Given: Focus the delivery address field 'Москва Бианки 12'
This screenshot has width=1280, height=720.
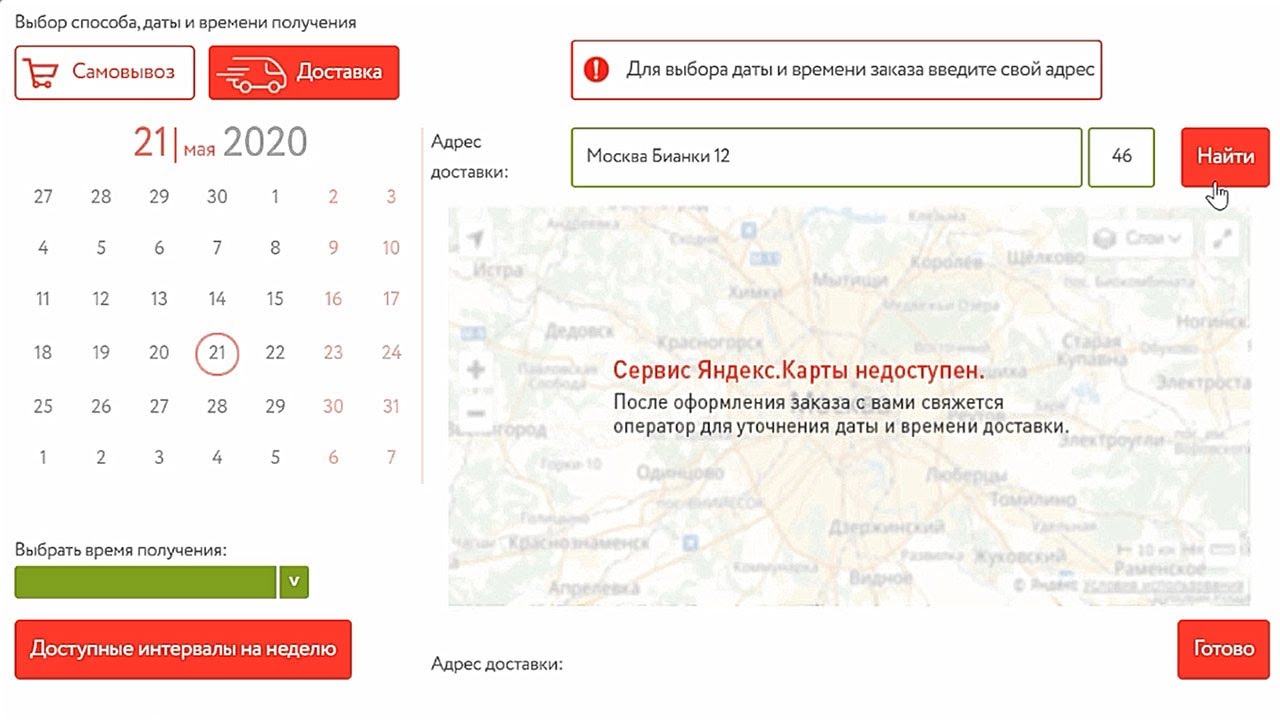Looking at the screenshot, I should tap(827, 157).
